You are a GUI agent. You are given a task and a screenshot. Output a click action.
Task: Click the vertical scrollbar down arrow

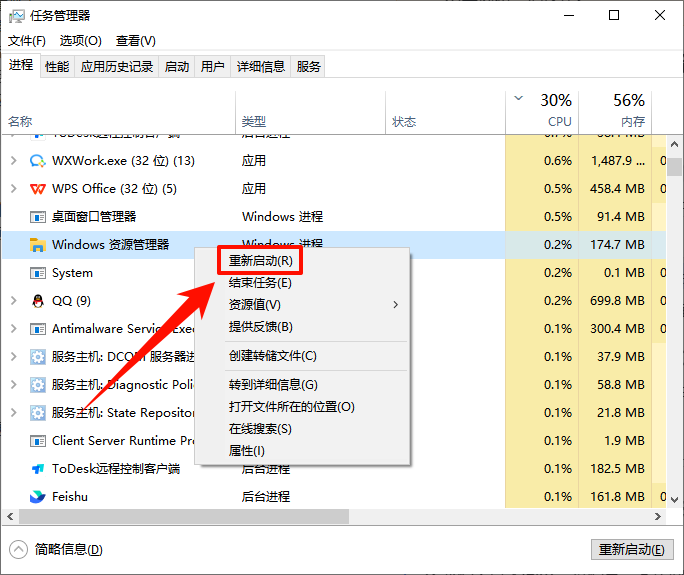(x=674, y=500)
